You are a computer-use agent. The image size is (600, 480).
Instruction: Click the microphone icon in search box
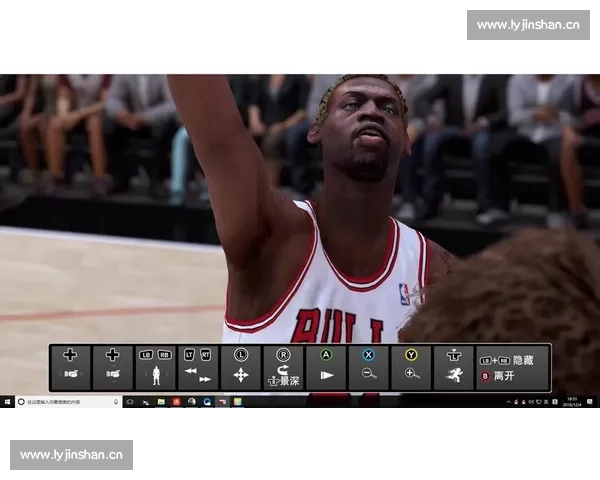pos(116,402)
